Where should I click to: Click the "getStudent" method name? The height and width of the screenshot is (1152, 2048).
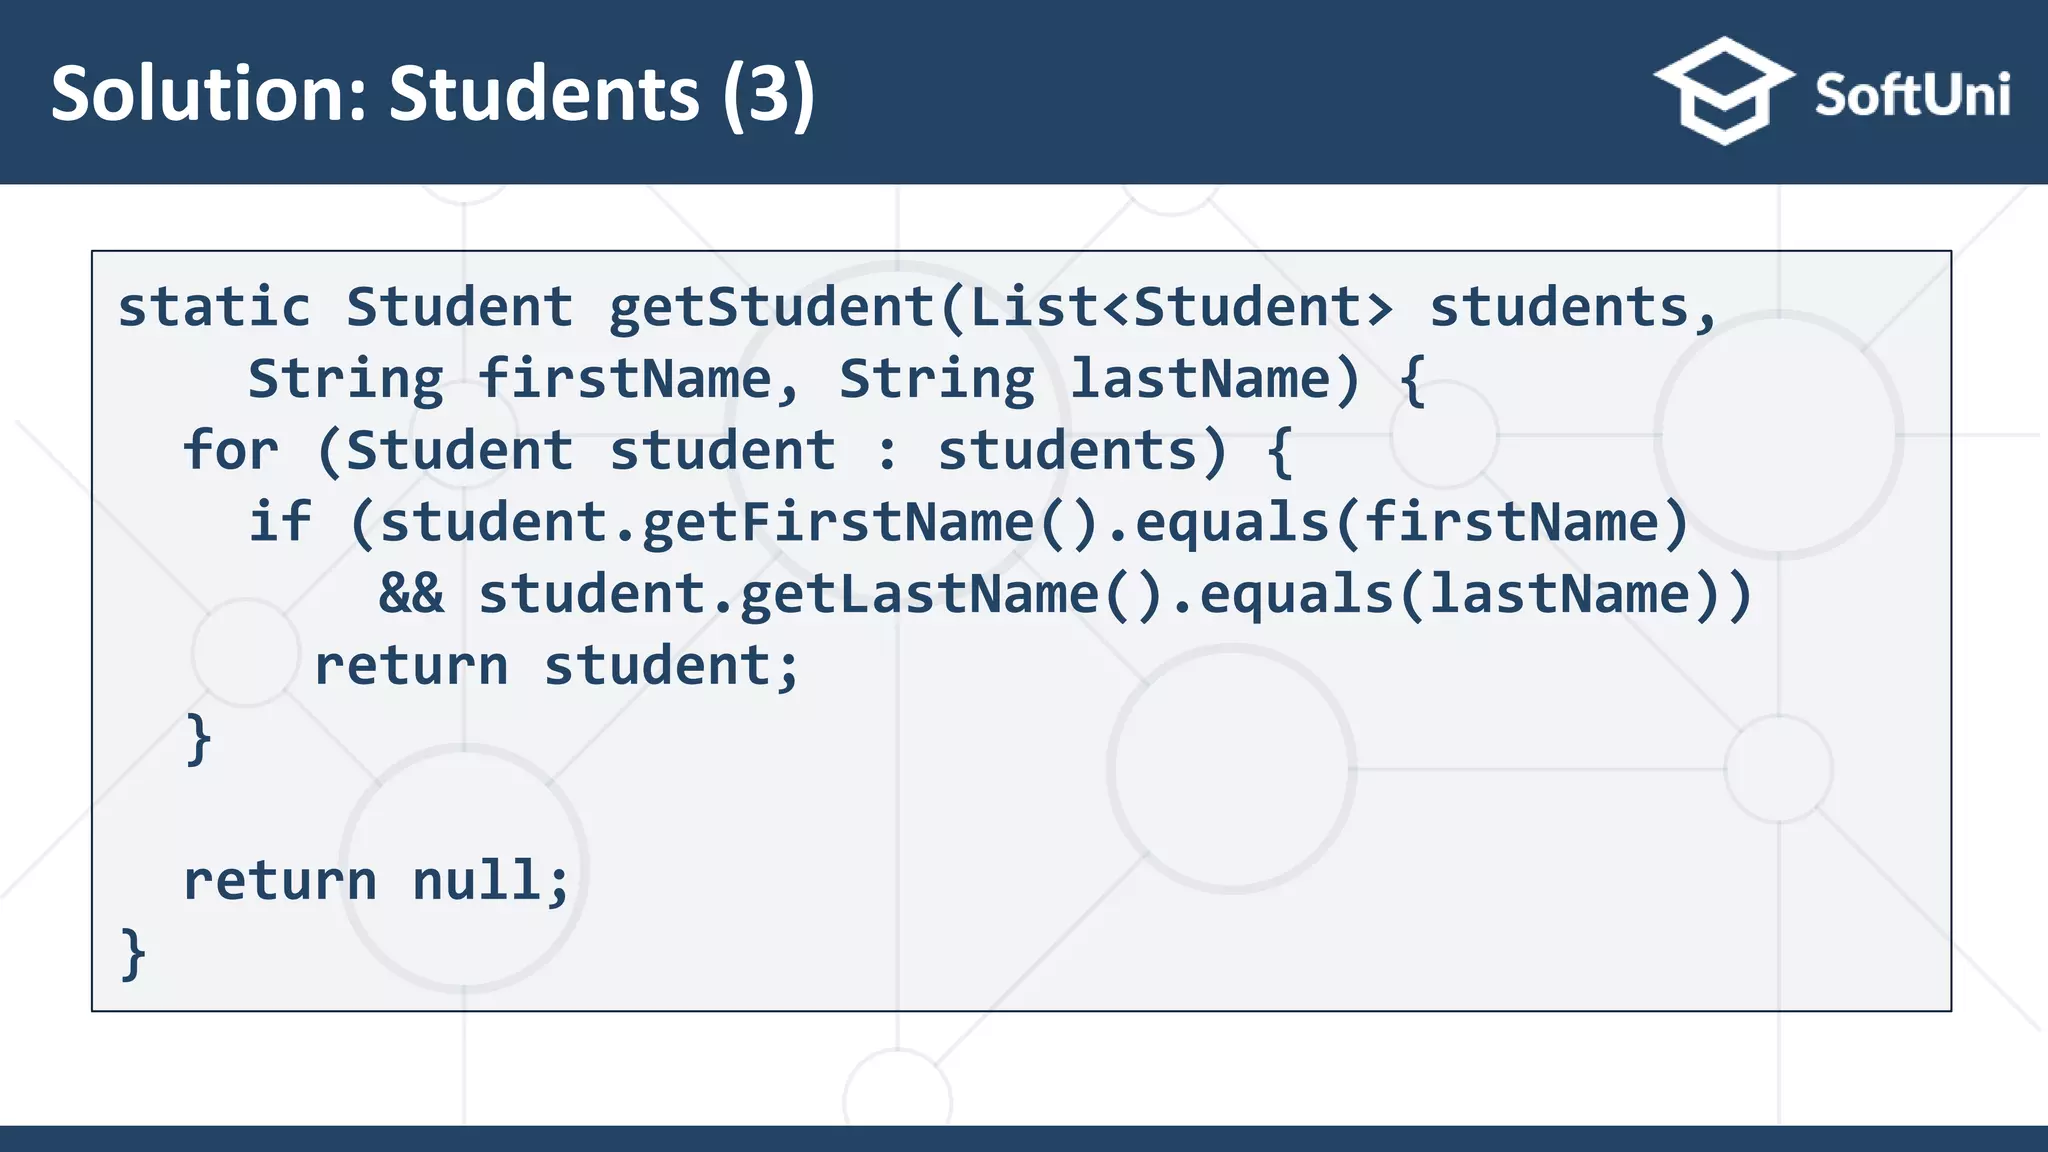click(x=771, y=306)
